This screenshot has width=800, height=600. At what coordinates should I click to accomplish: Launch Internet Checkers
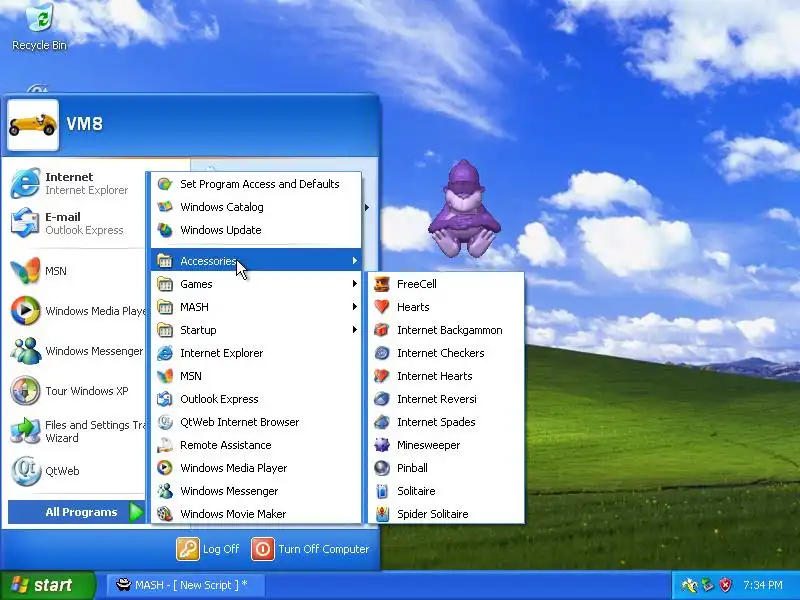(446, 353)
